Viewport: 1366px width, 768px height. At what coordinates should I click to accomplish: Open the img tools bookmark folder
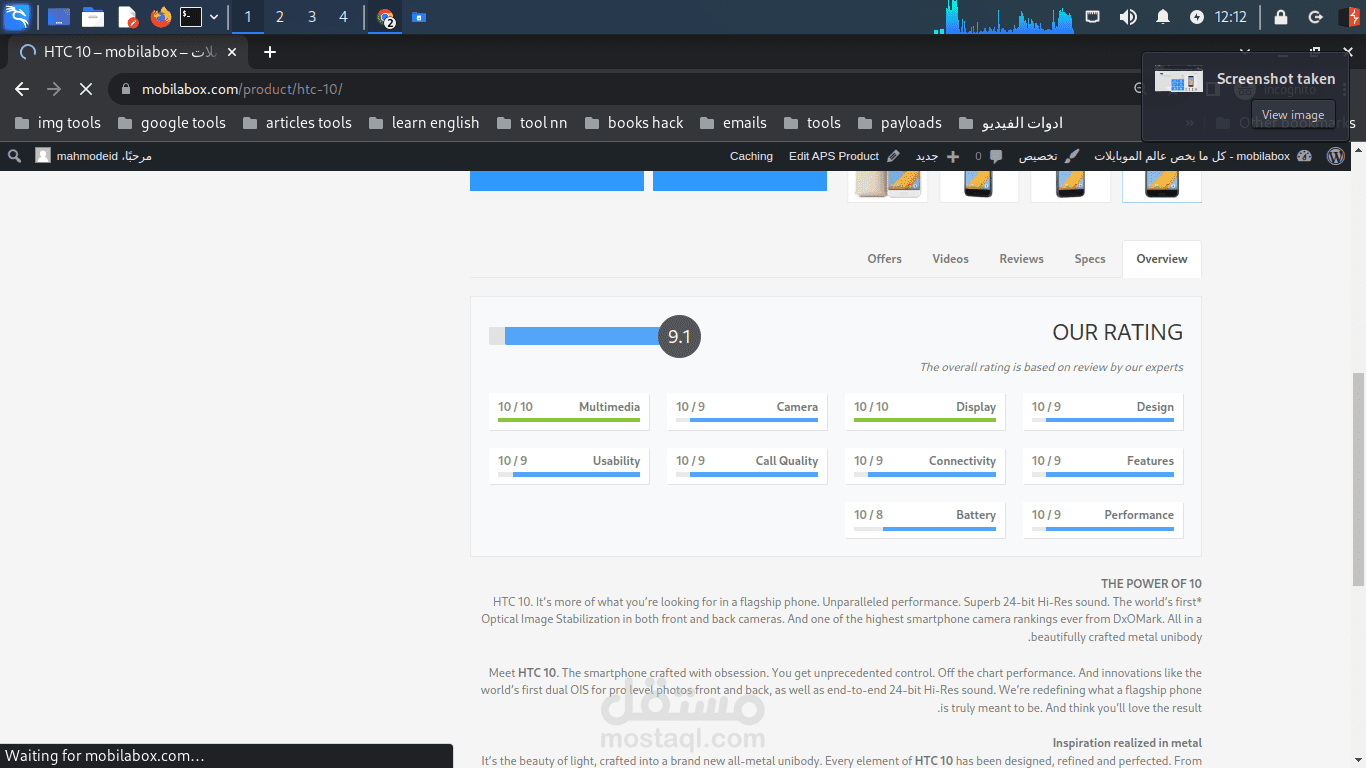(x=57, y=123)
